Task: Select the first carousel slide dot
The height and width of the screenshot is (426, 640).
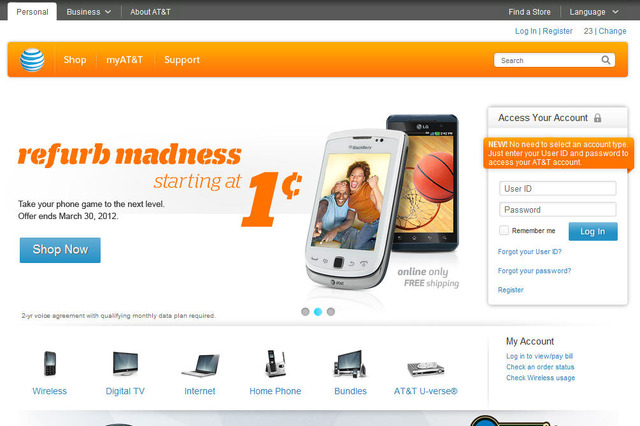Action: coord(305,312)
